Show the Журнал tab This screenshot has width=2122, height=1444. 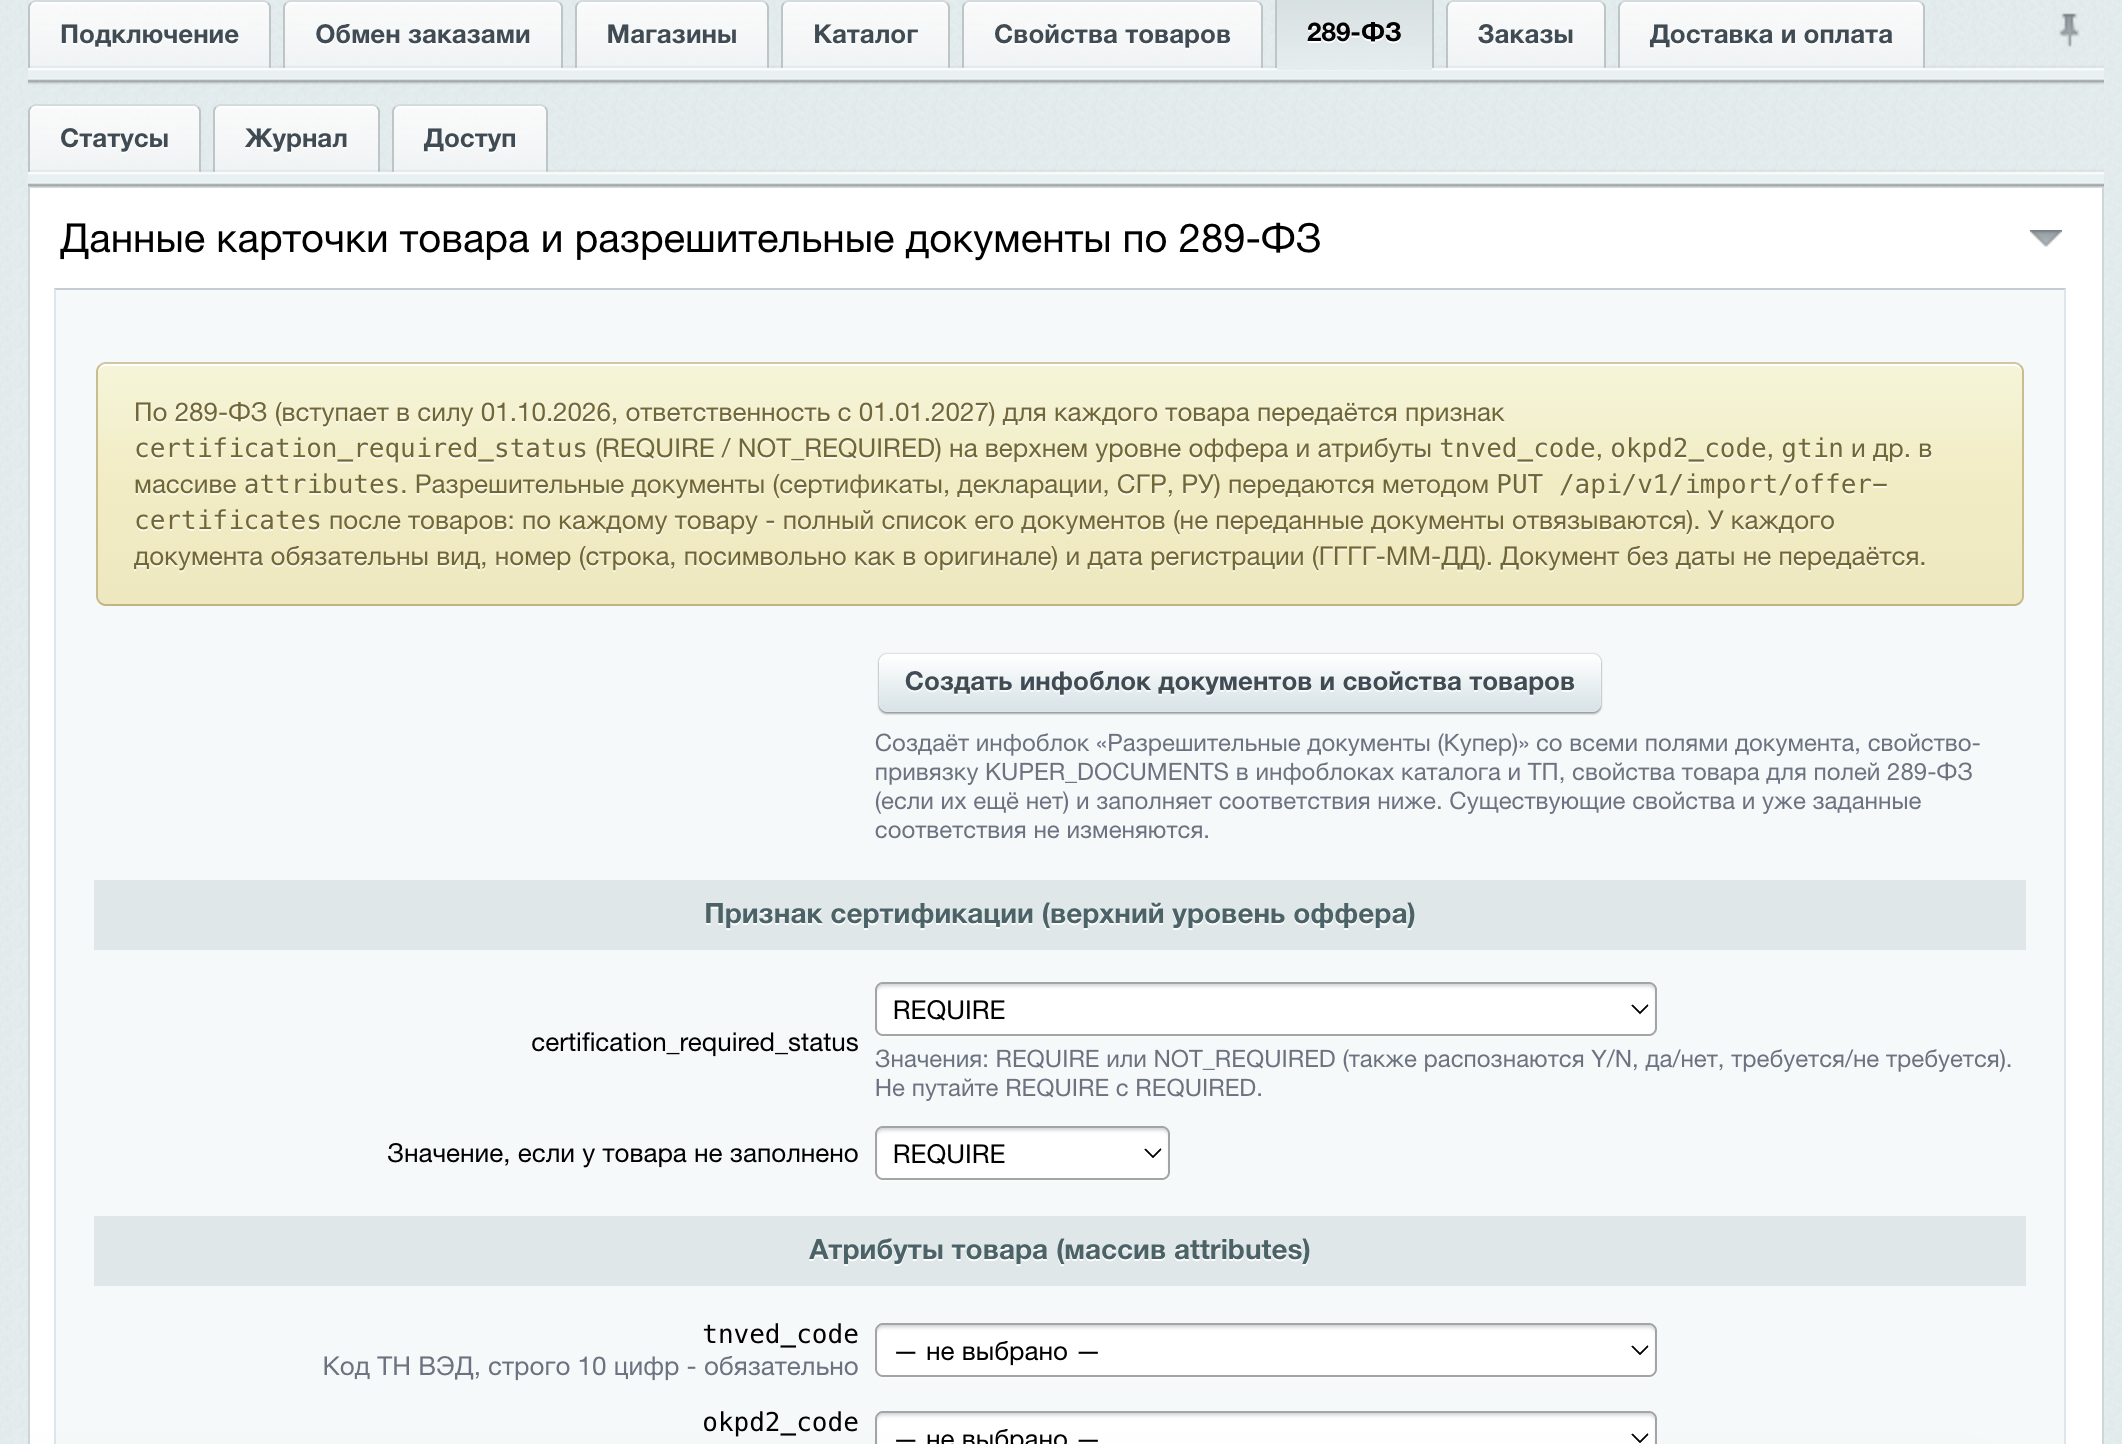click(296, 138)
